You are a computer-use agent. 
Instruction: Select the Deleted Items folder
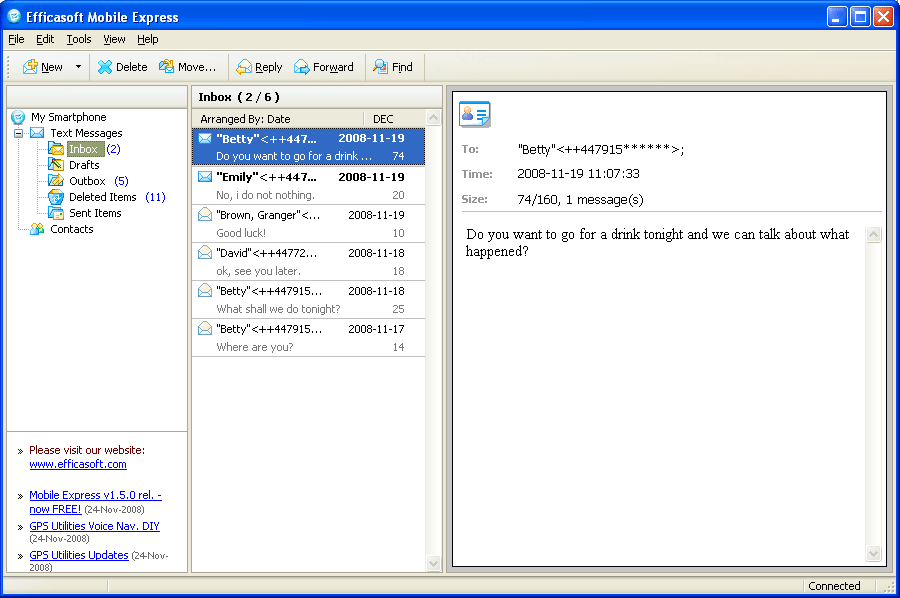click(102, 197)
